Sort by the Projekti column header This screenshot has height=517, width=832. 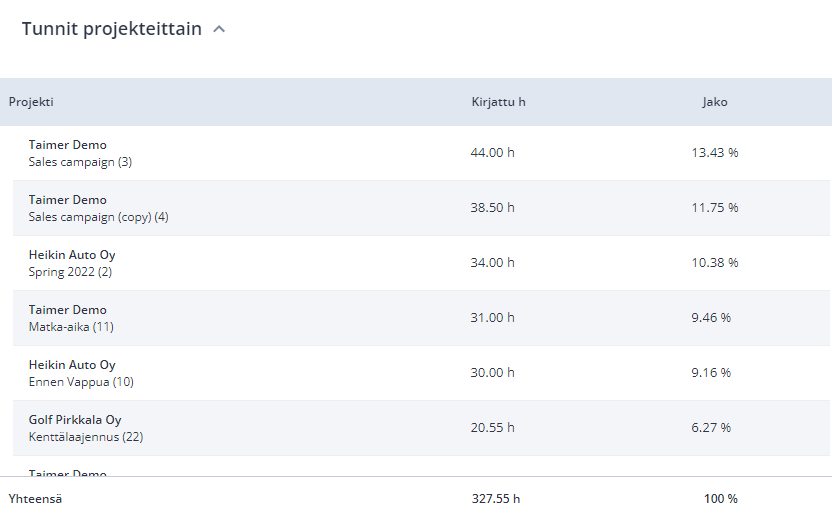point(31,102)
